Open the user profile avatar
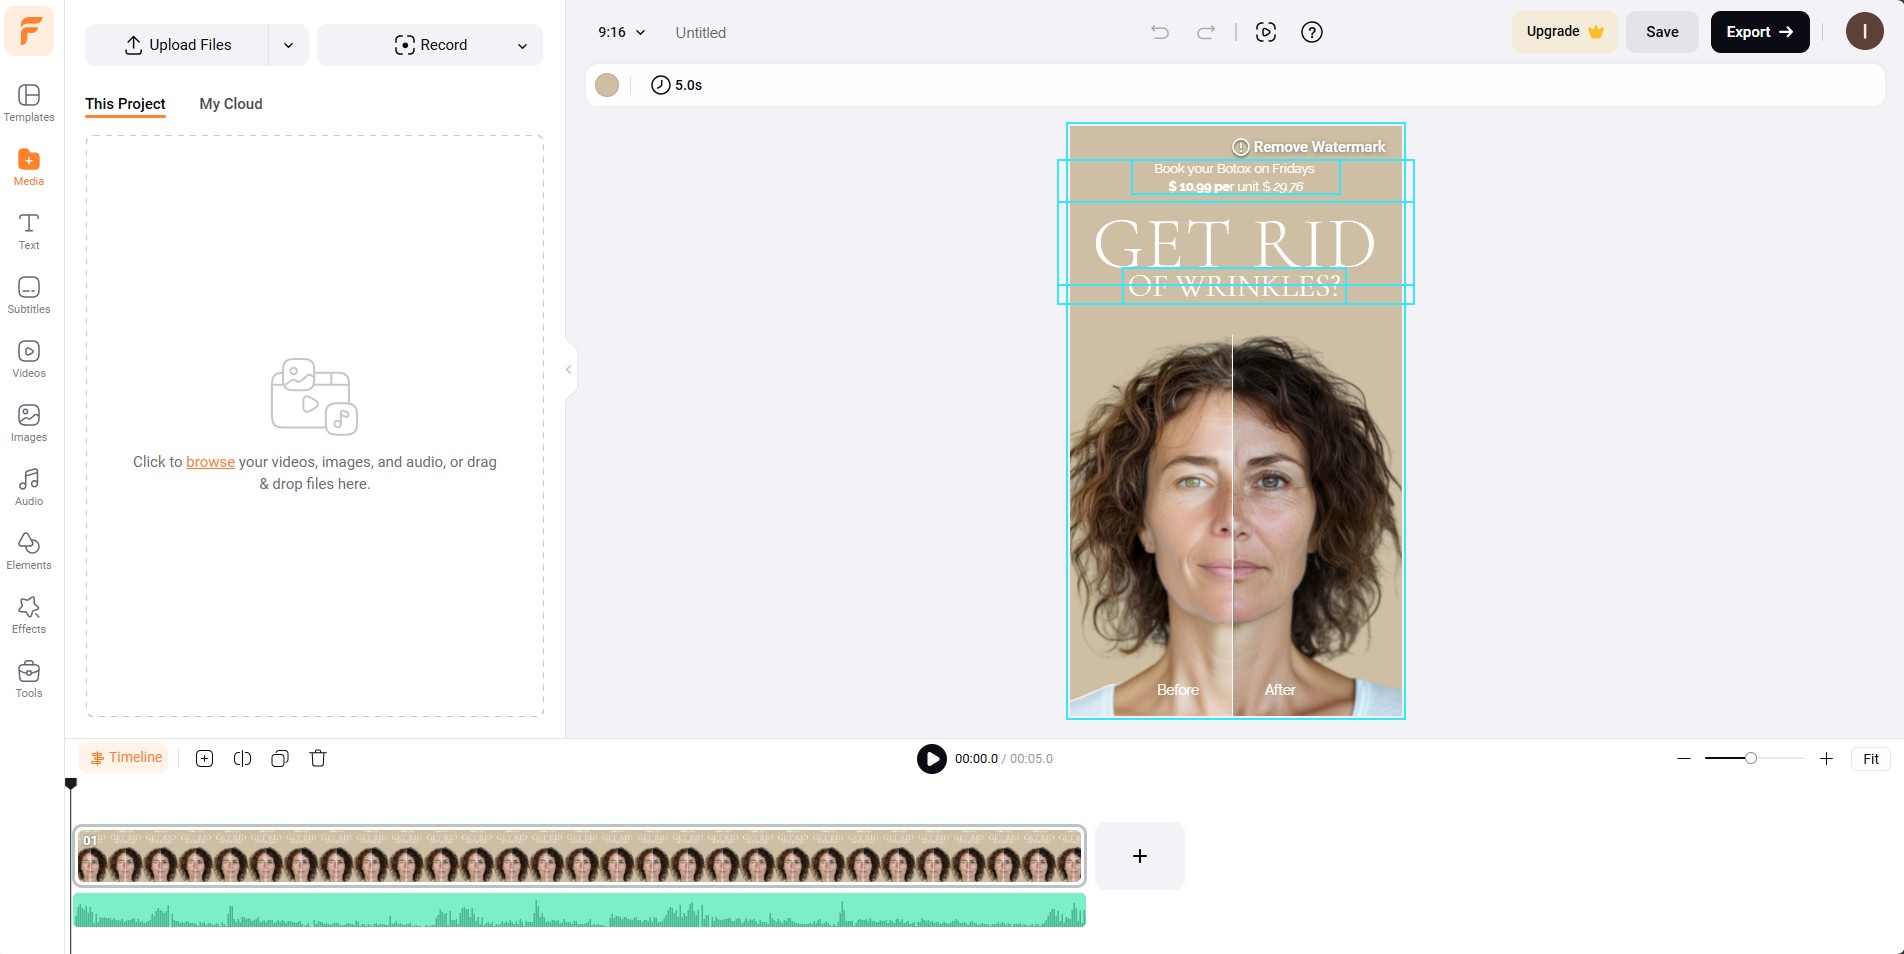1904x954 pixels. pyautogui.click(x=1865, y=32)
